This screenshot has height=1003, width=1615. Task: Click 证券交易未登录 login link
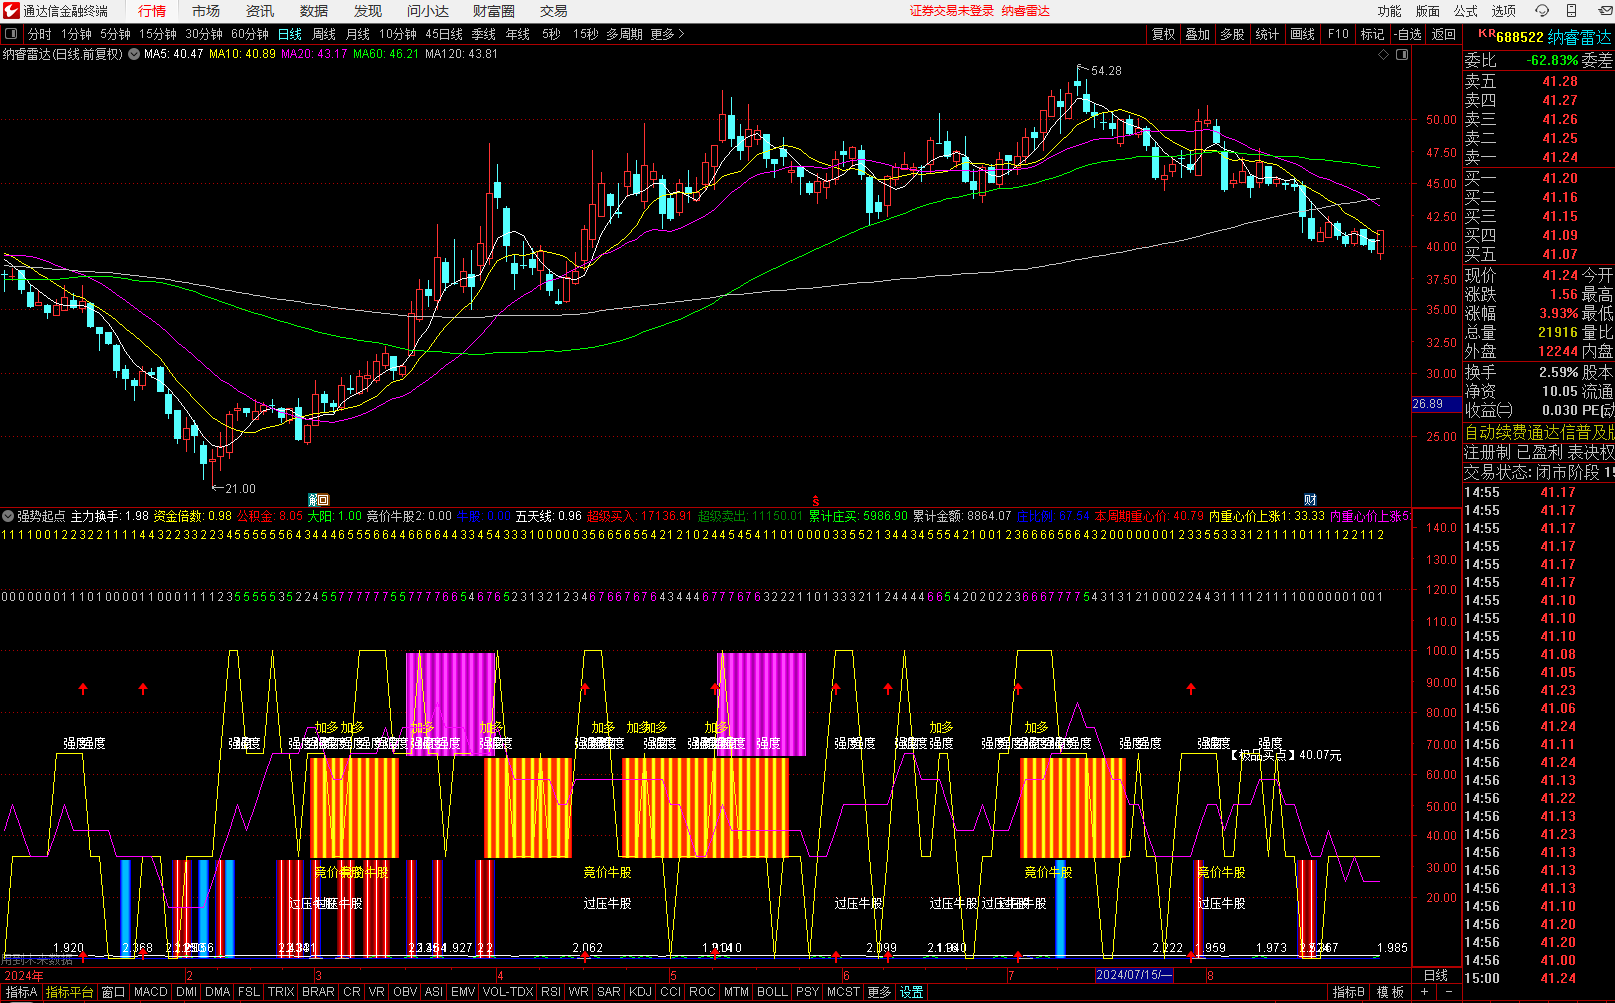[951, 11]
